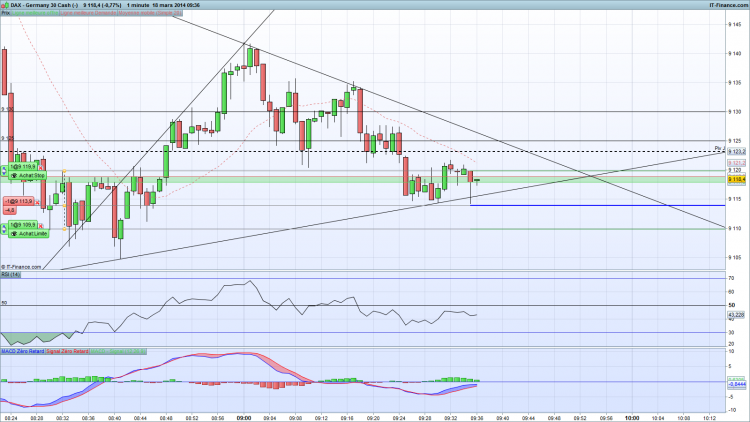Click the yellow current price tag 9 118,4
This screenshot has width=750, height=422.
click(737, 179)
